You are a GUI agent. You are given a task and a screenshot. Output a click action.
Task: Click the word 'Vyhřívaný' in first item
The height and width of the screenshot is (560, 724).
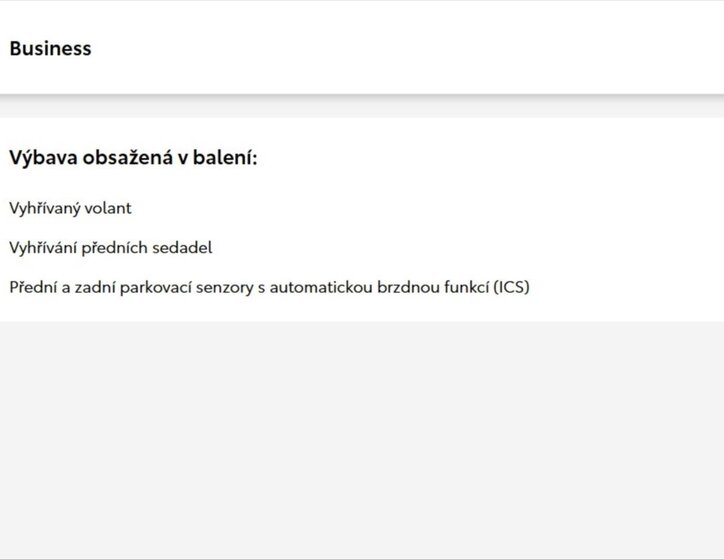[45, 208]
